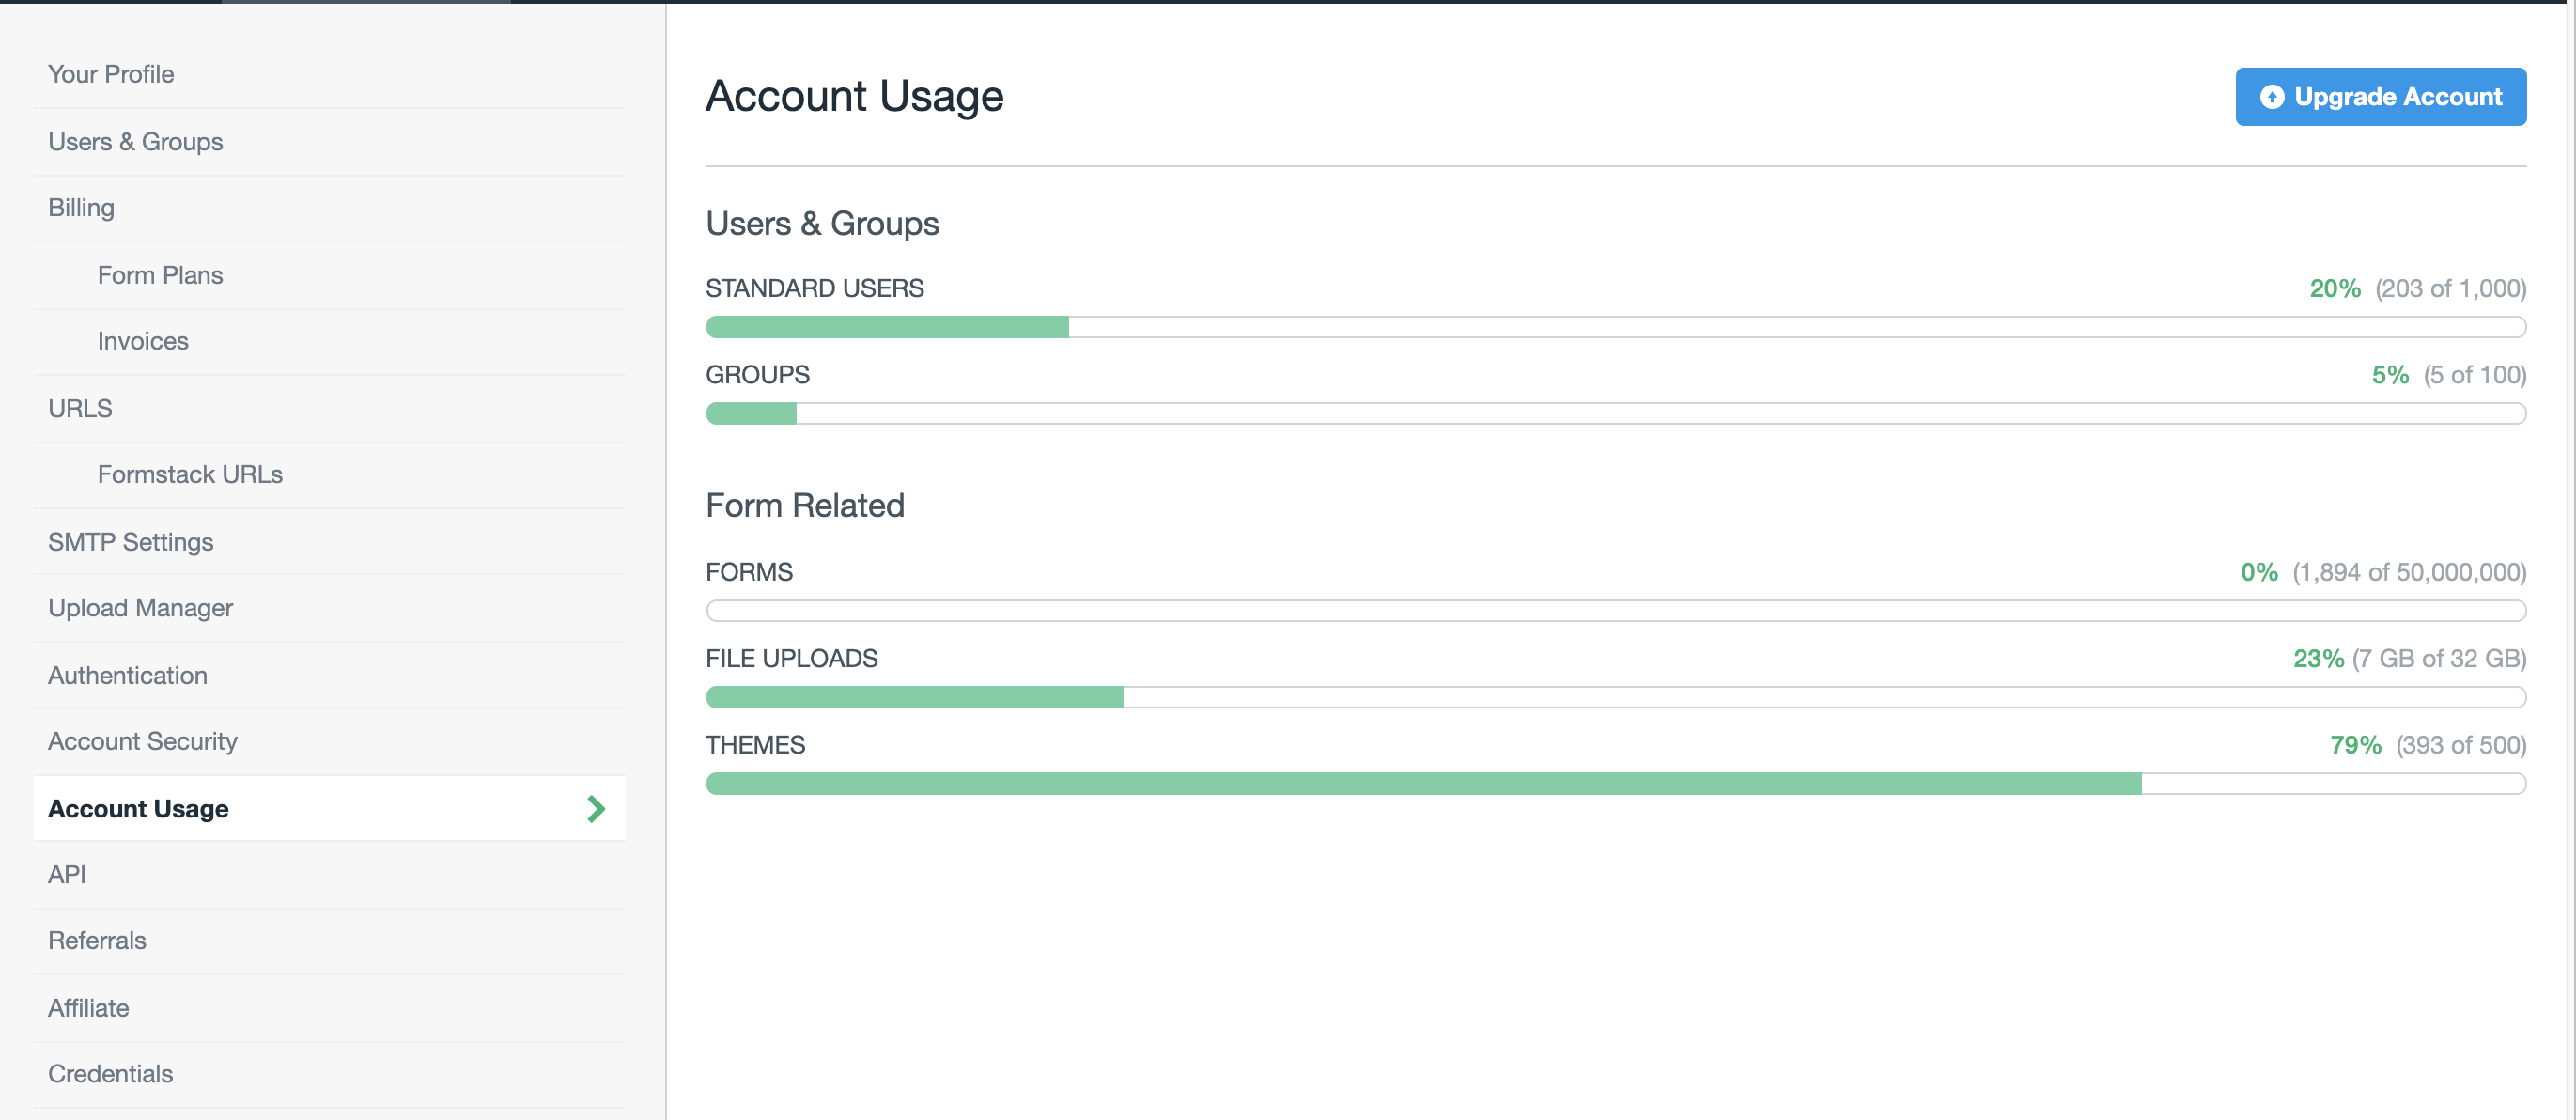Select Formstack URLs sub-item
Image resolution: width=2576 pixels, height=1120 pixels.
pos(190,474)
